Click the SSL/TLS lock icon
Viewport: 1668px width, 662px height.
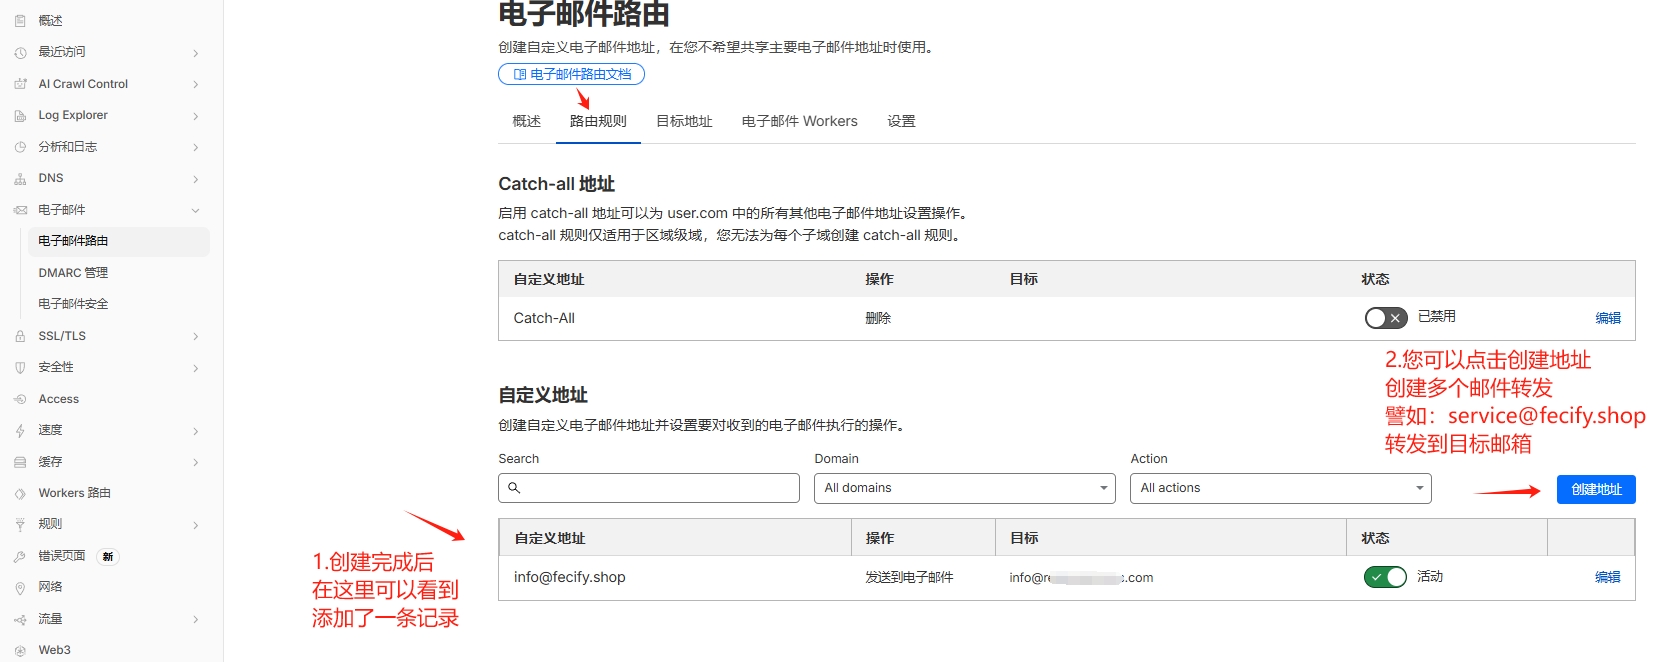[20, 336]
